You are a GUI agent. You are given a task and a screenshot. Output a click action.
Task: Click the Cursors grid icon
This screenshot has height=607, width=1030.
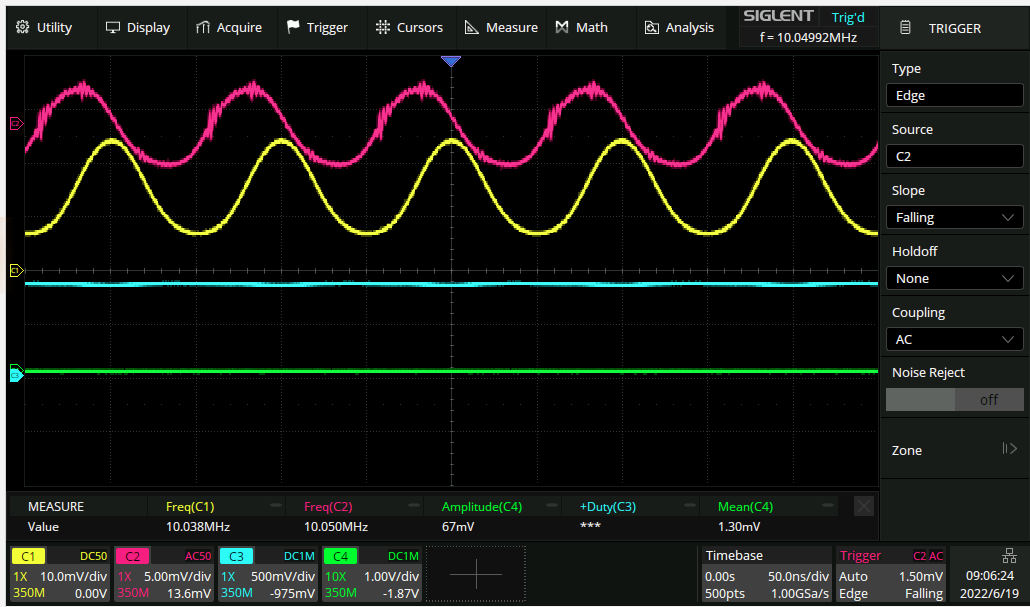tap(382, 28)
